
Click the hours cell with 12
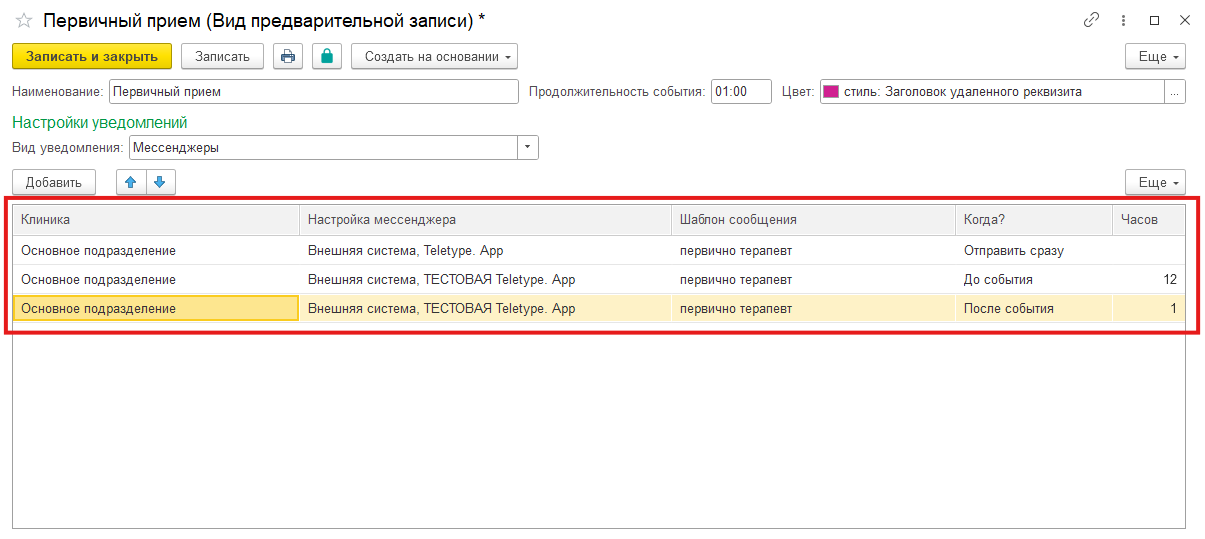pyautogui.click(x=1148, y=280)
